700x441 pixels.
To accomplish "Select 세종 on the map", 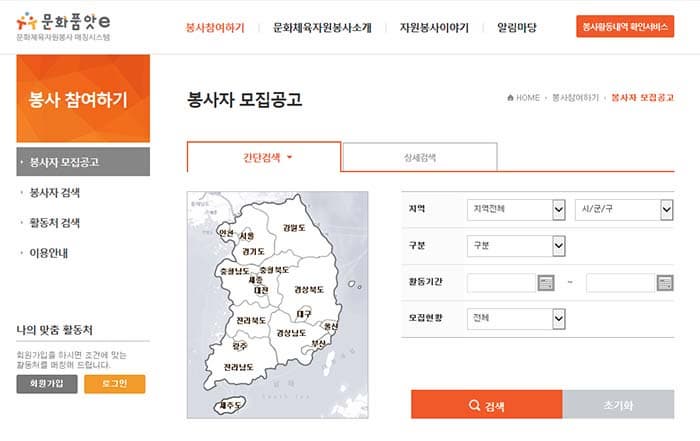I will 256,280.
